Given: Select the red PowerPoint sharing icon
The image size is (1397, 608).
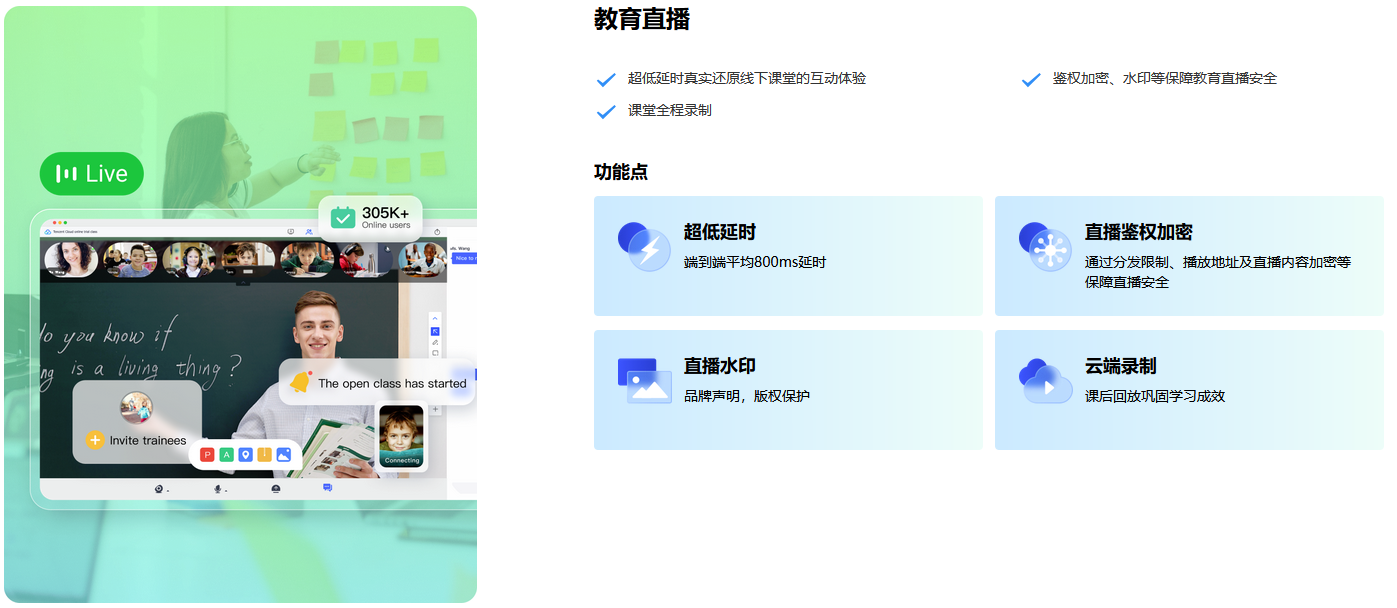Looking at the screenshot, I should 207,454.
